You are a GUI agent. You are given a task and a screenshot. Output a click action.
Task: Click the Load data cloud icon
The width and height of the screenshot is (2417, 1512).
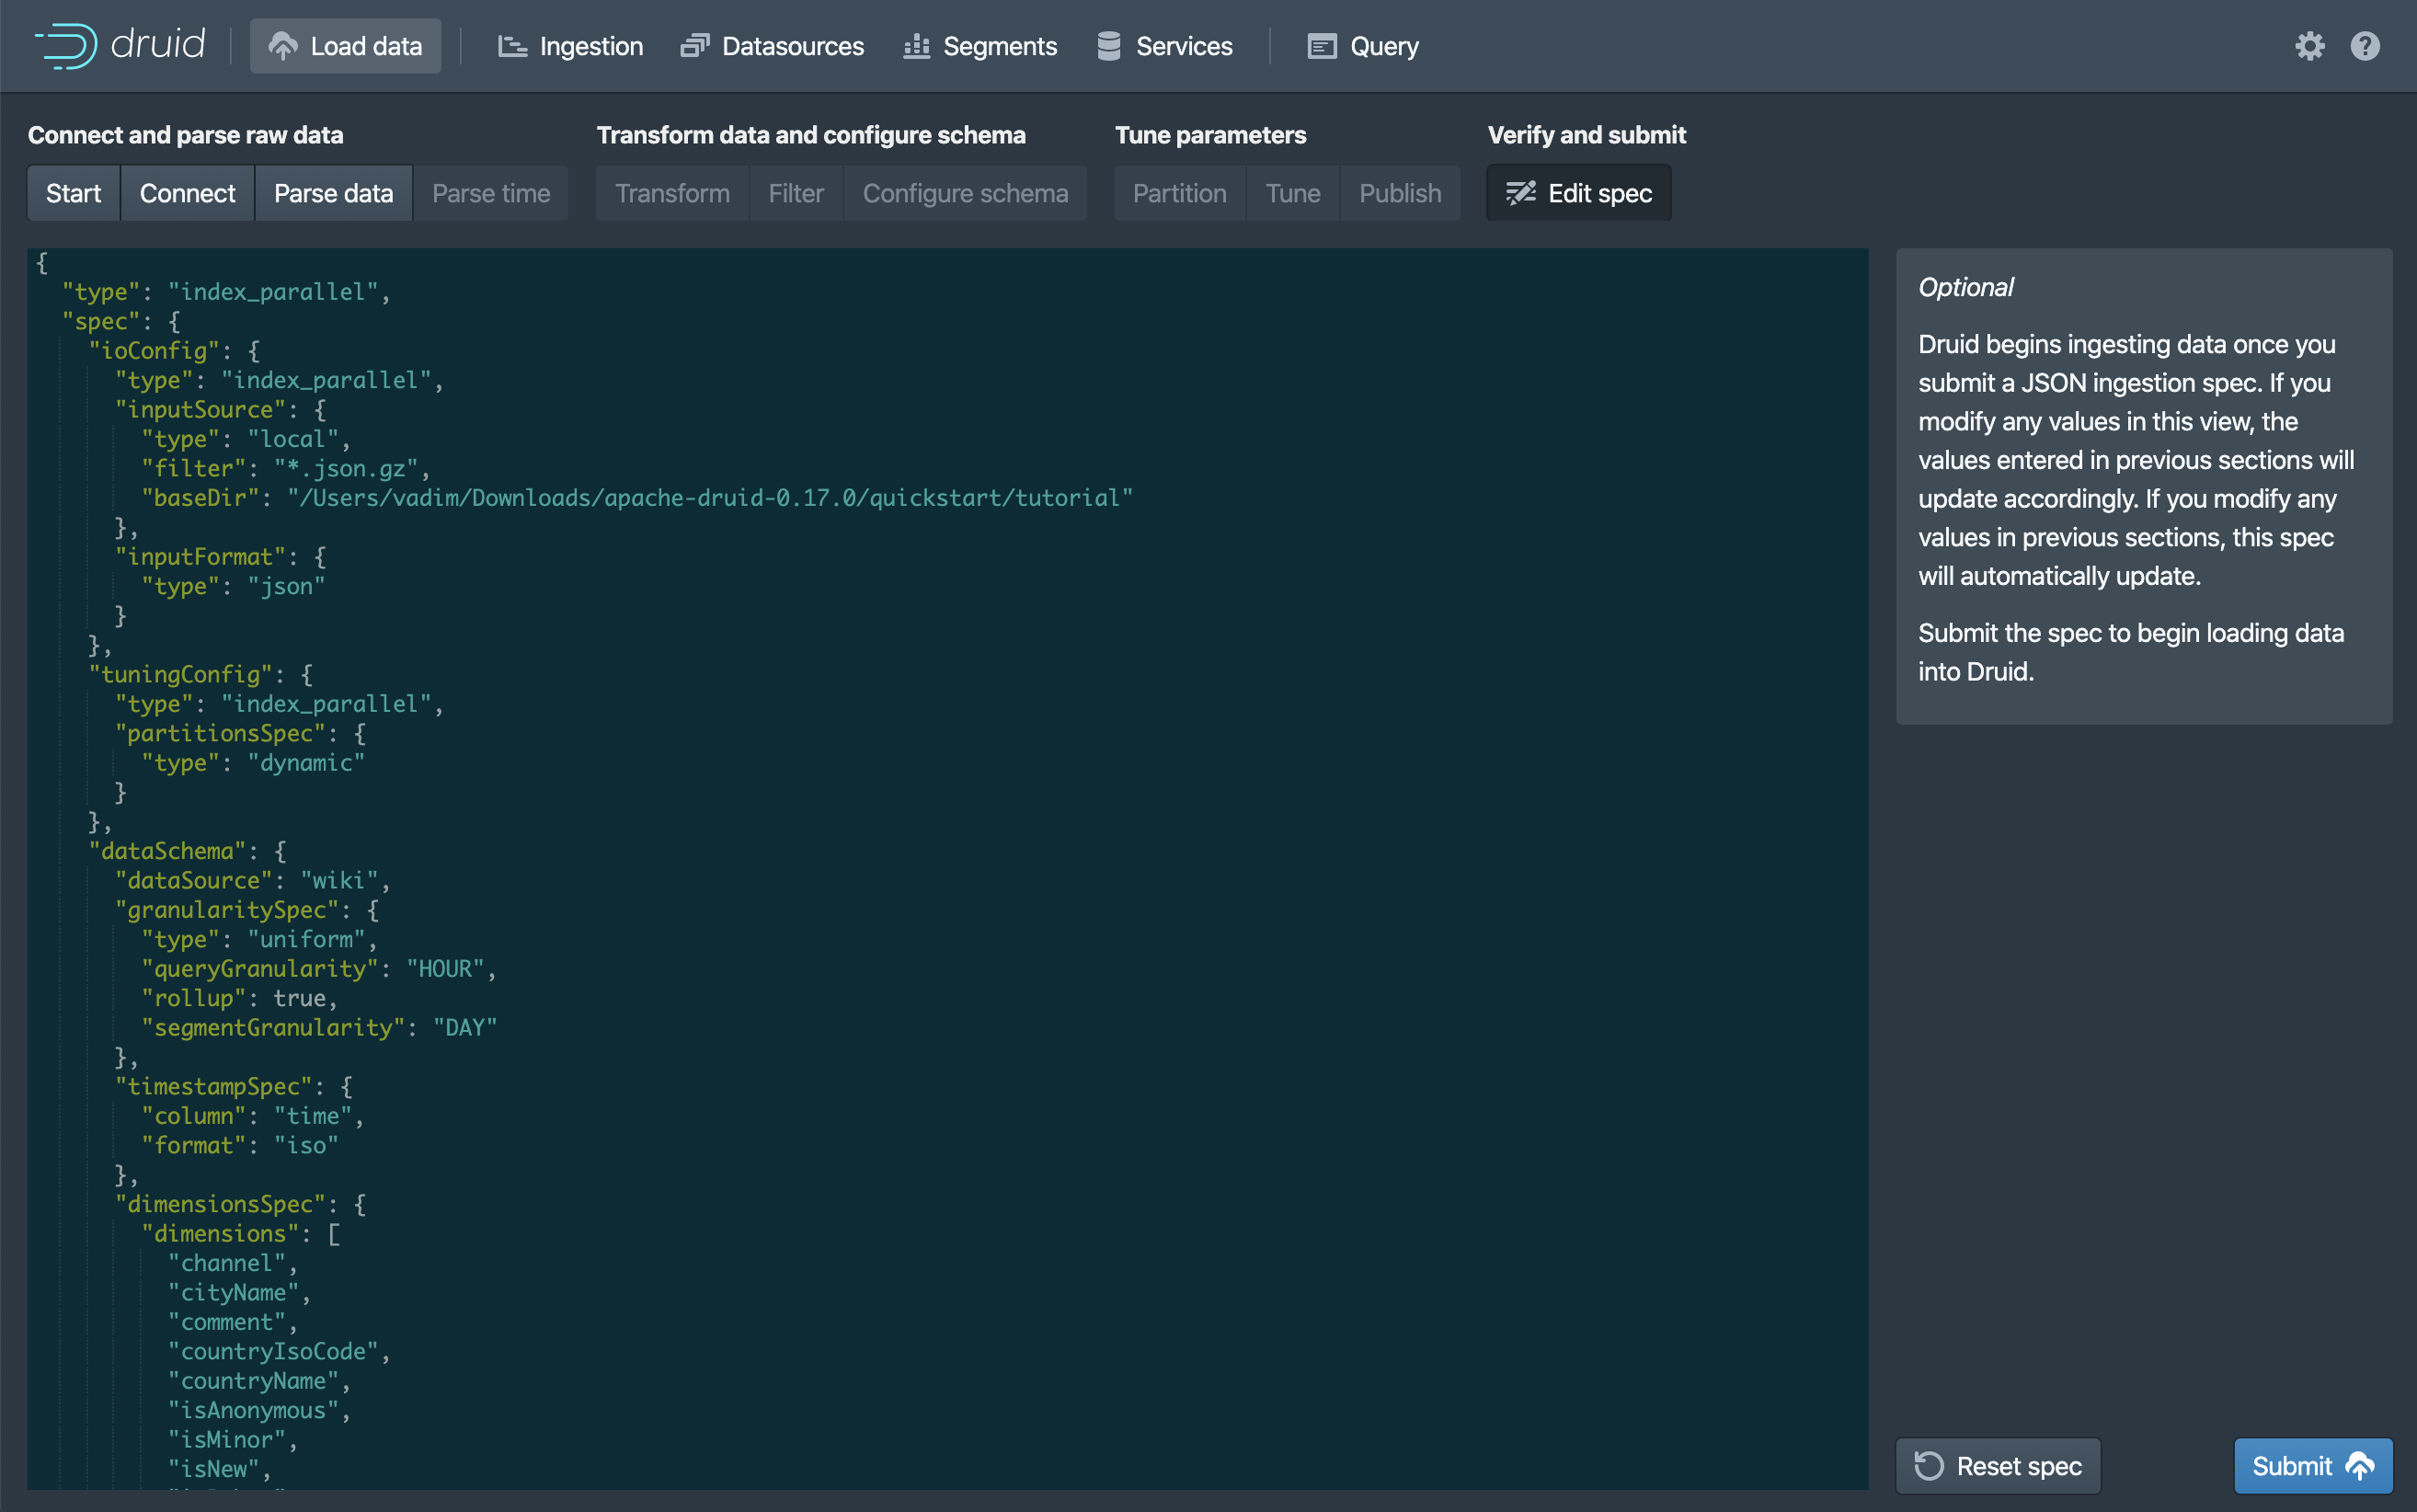284,46
